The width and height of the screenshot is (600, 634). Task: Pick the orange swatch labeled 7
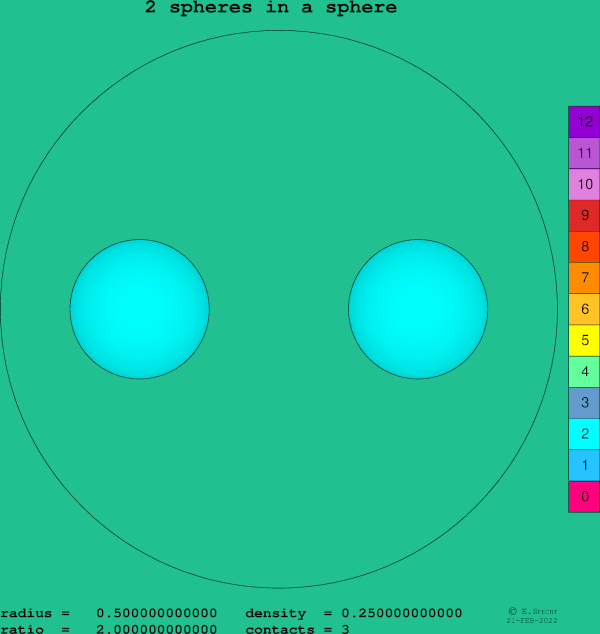point(584,278)
